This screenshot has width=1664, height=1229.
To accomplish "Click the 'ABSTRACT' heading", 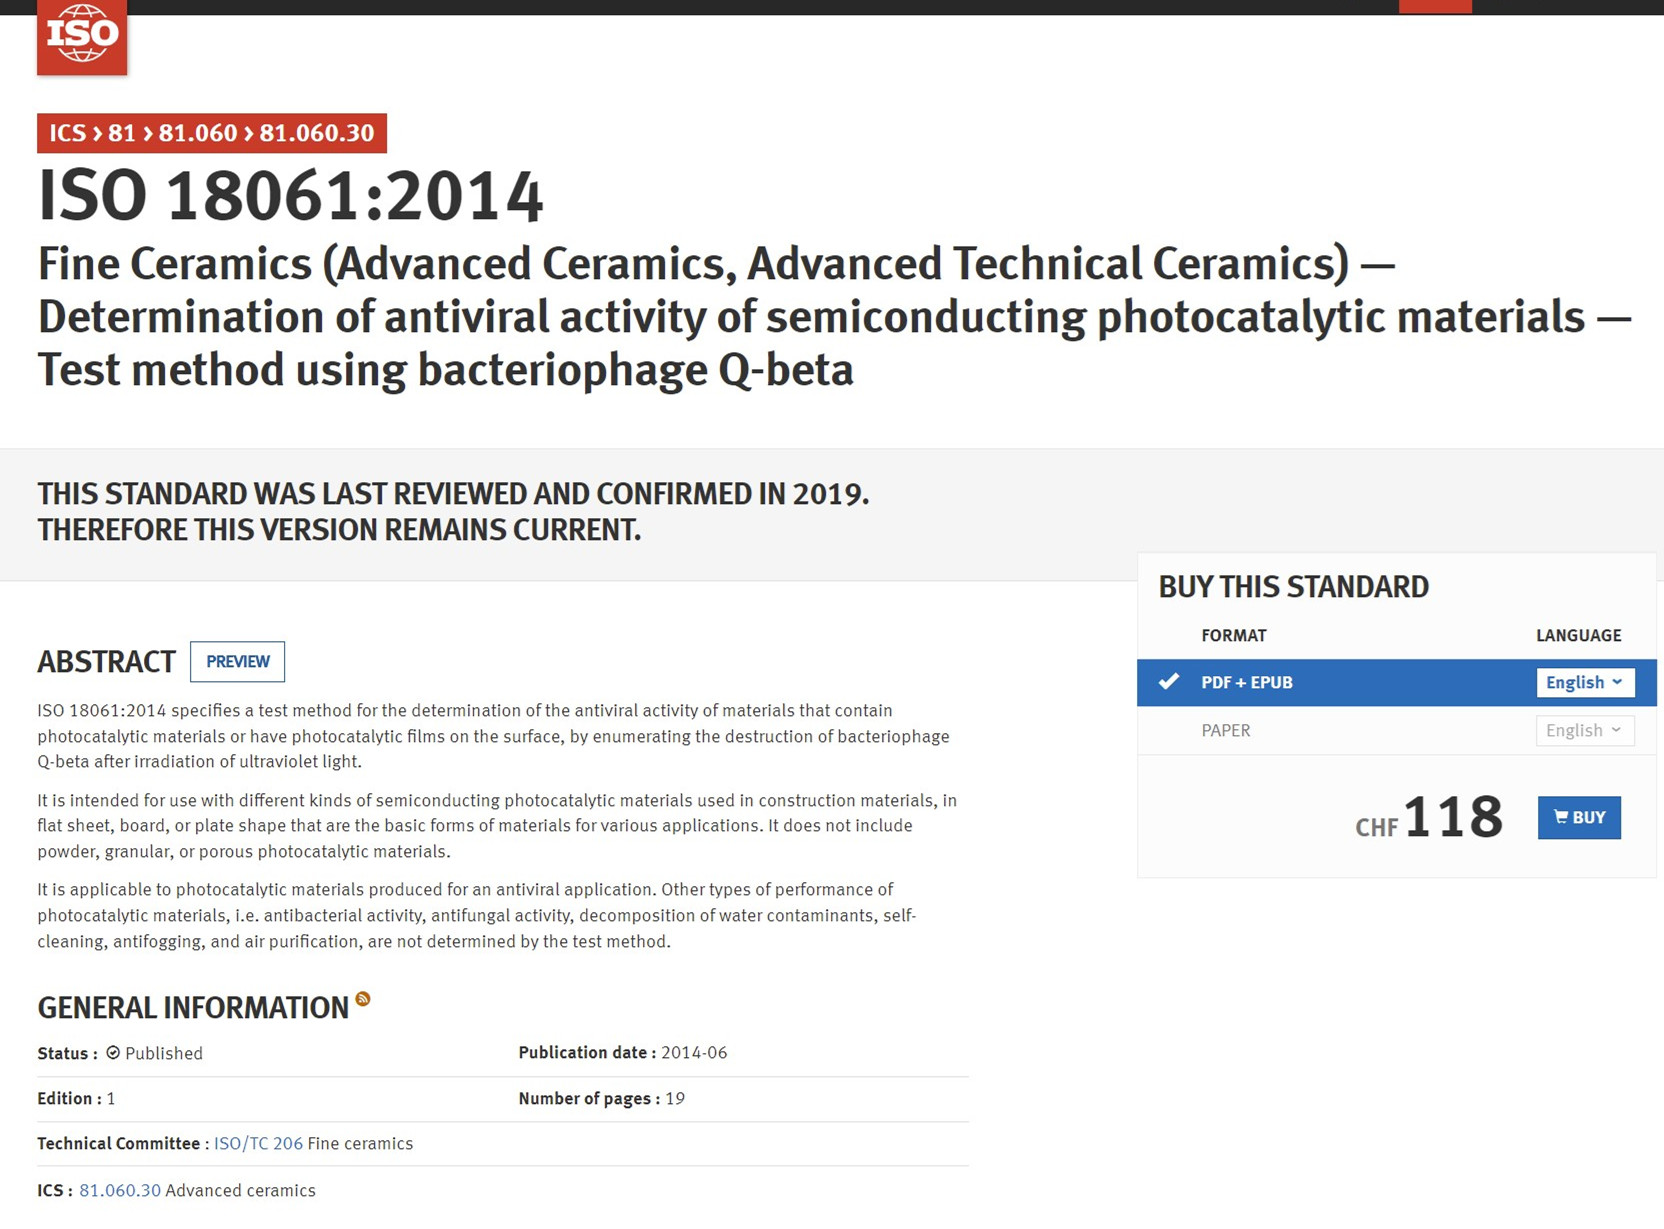I will (x=106, y=661).
